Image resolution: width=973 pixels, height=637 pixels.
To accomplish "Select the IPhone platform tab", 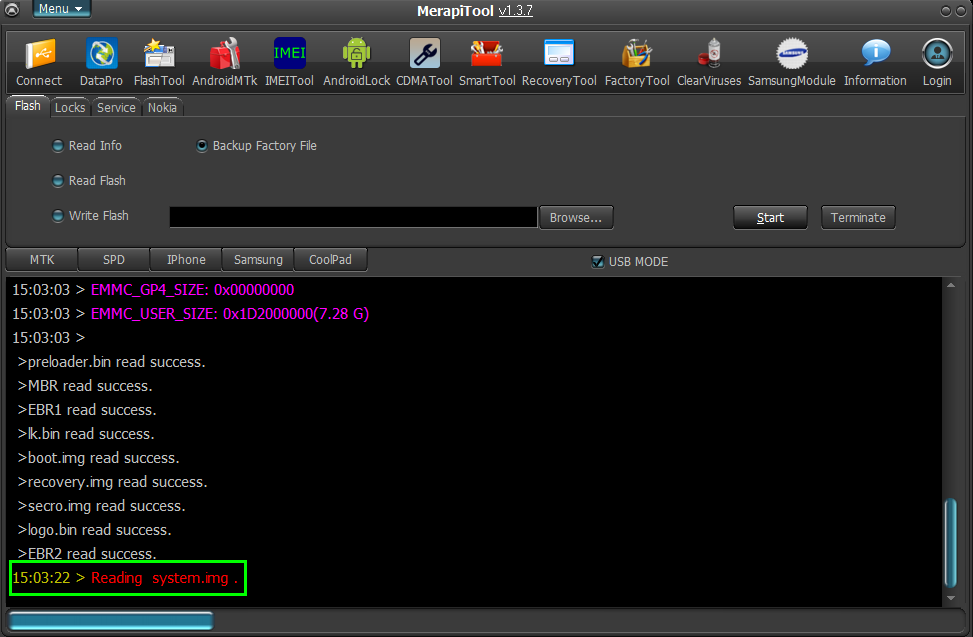I will (186, 260).
